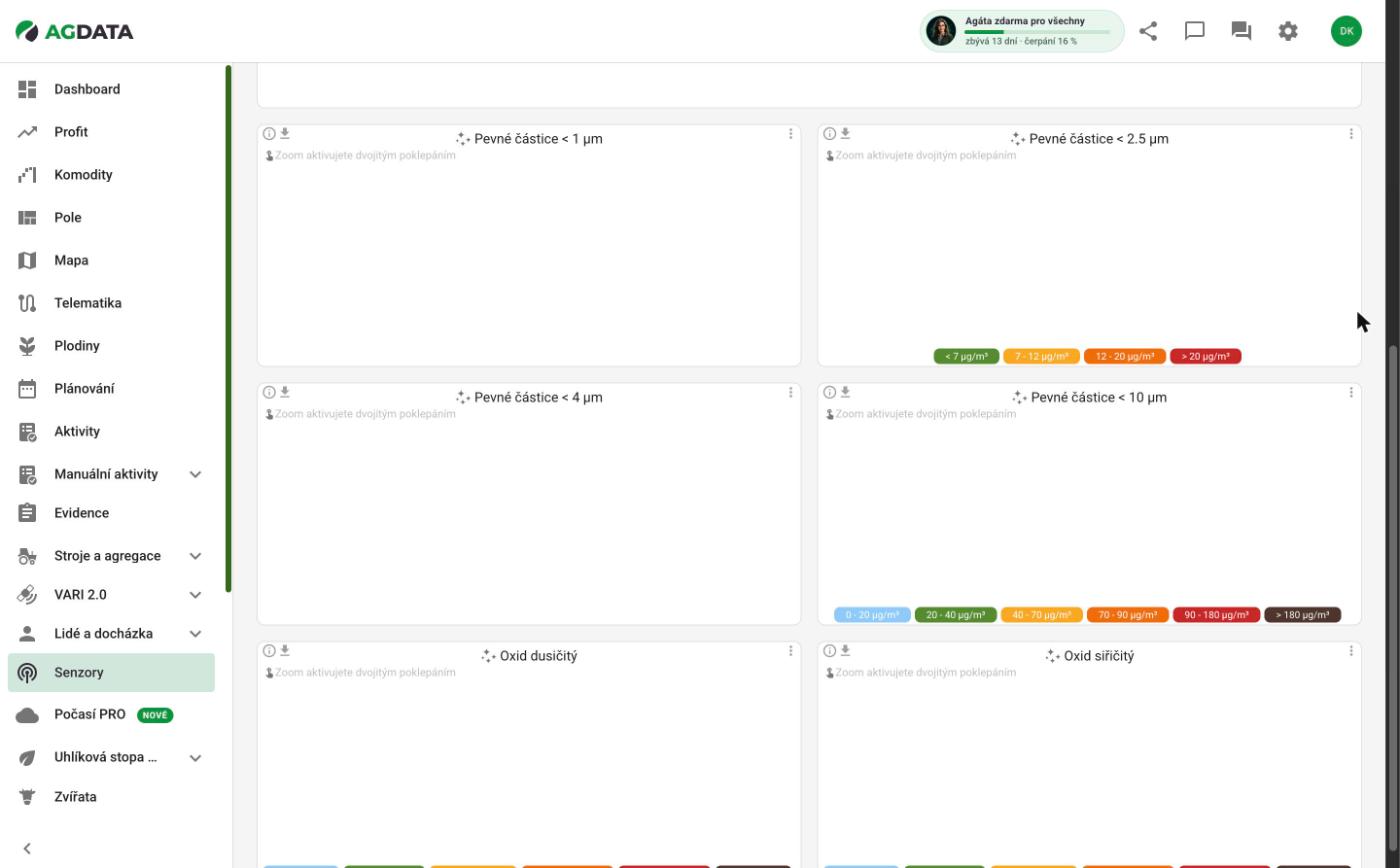Open the DK user avatar

click(1346, 31)
